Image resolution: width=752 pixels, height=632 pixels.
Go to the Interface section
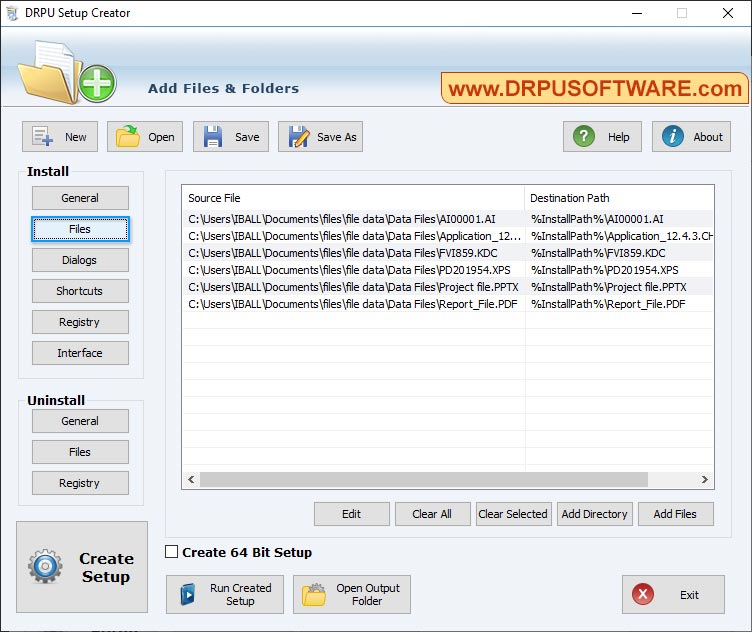[80, 353]
